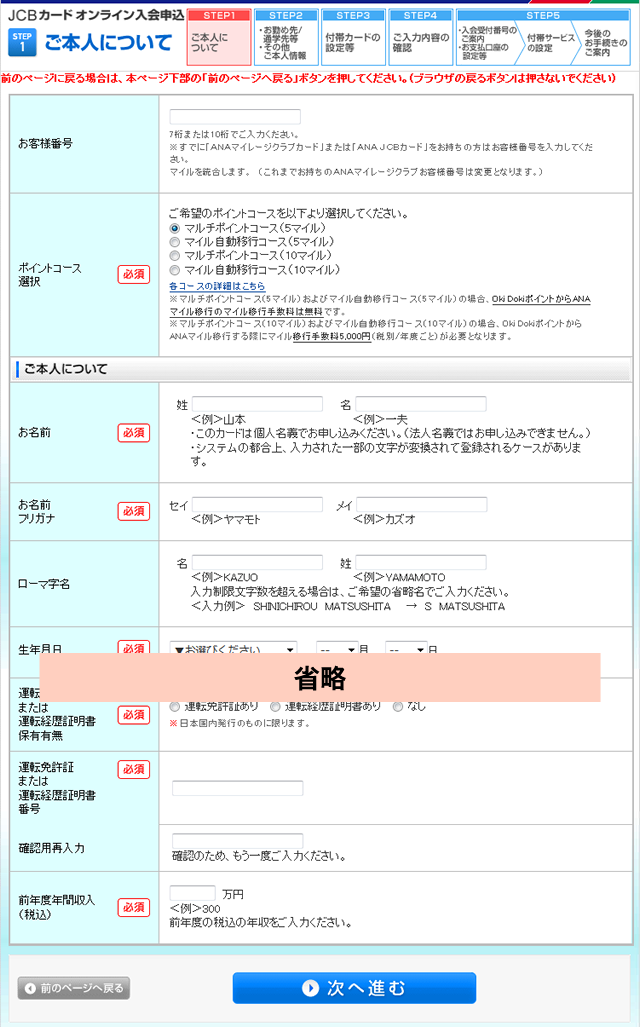Image resolution: width=640 pixels, height=1027 pixels.
Task: Click the 前年度年間収入 万円 input field
Action: point(192,893)
